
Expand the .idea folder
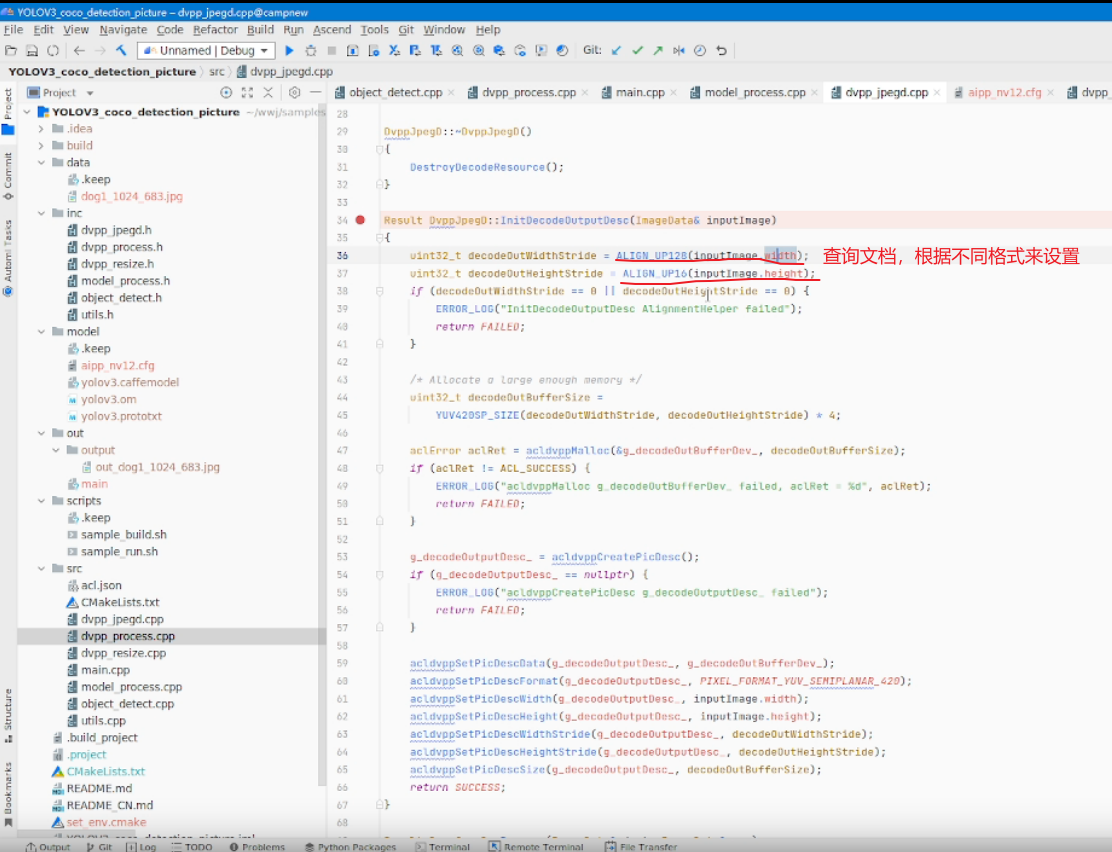41,128
